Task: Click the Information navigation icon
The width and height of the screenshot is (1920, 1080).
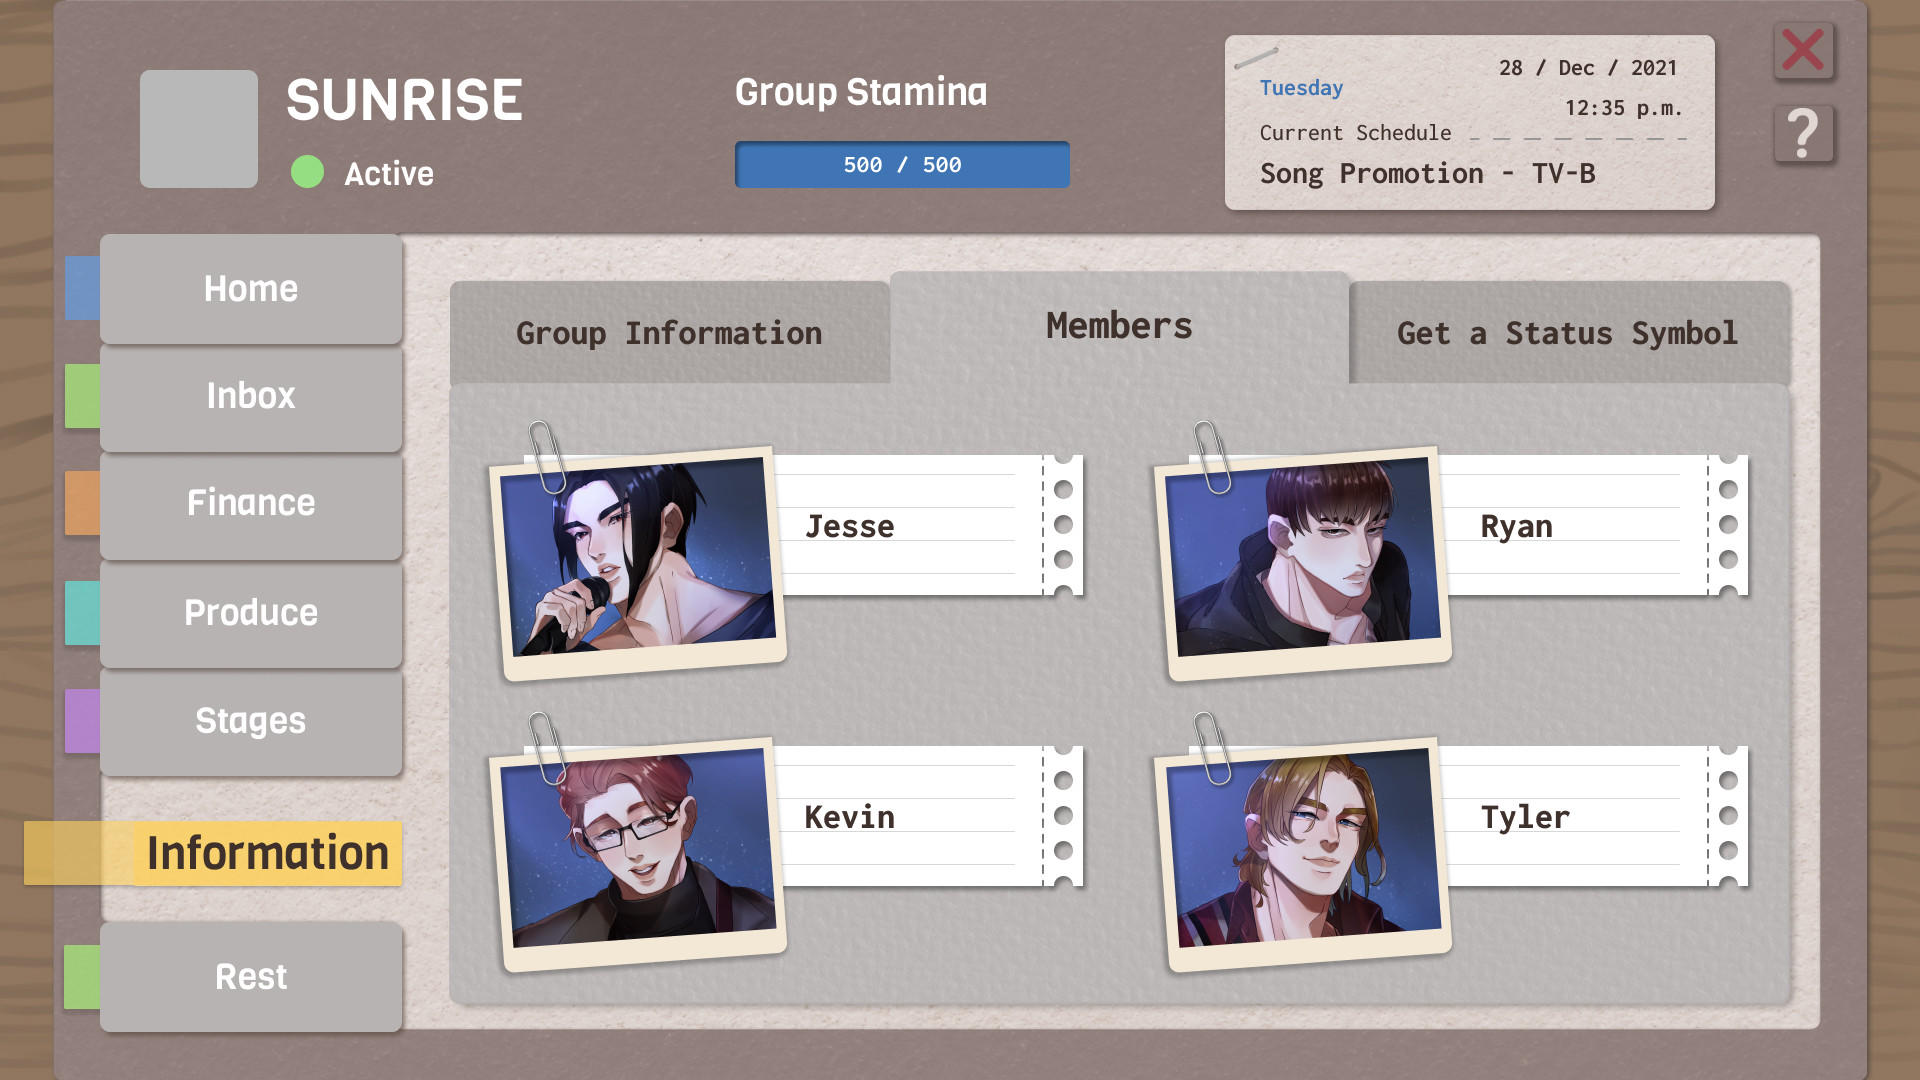Action: click(252, 853)
